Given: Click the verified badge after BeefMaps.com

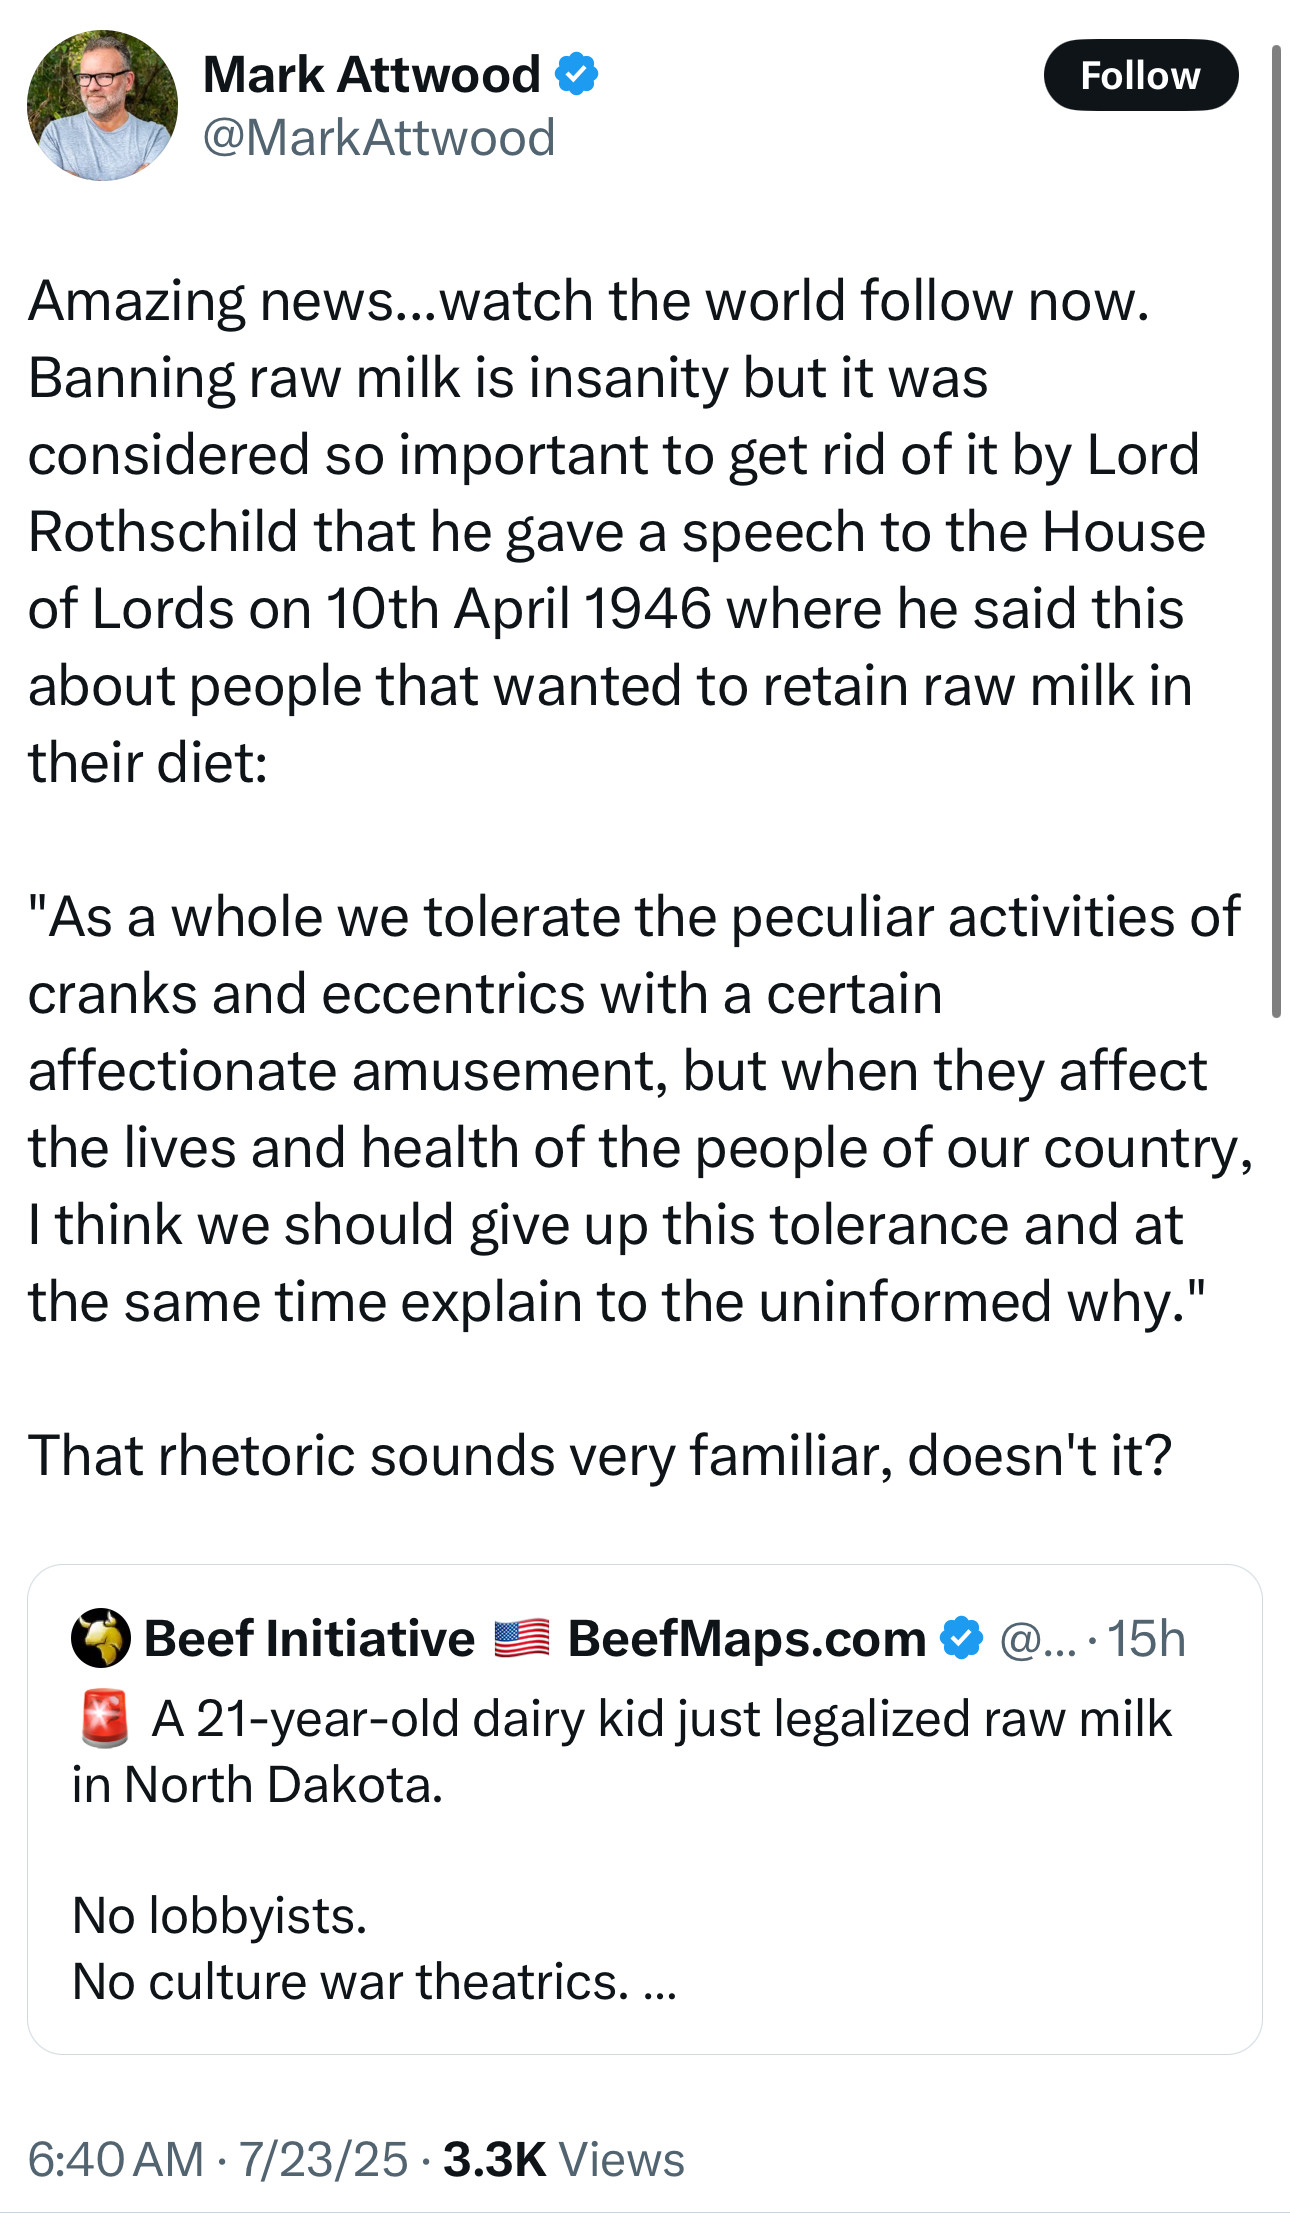Looking at the screenshot, I should point(962,1638).
